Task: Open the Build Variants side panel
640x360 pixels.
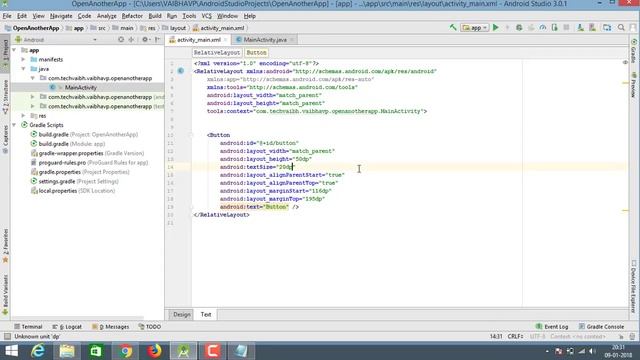Action: point(5,295)
